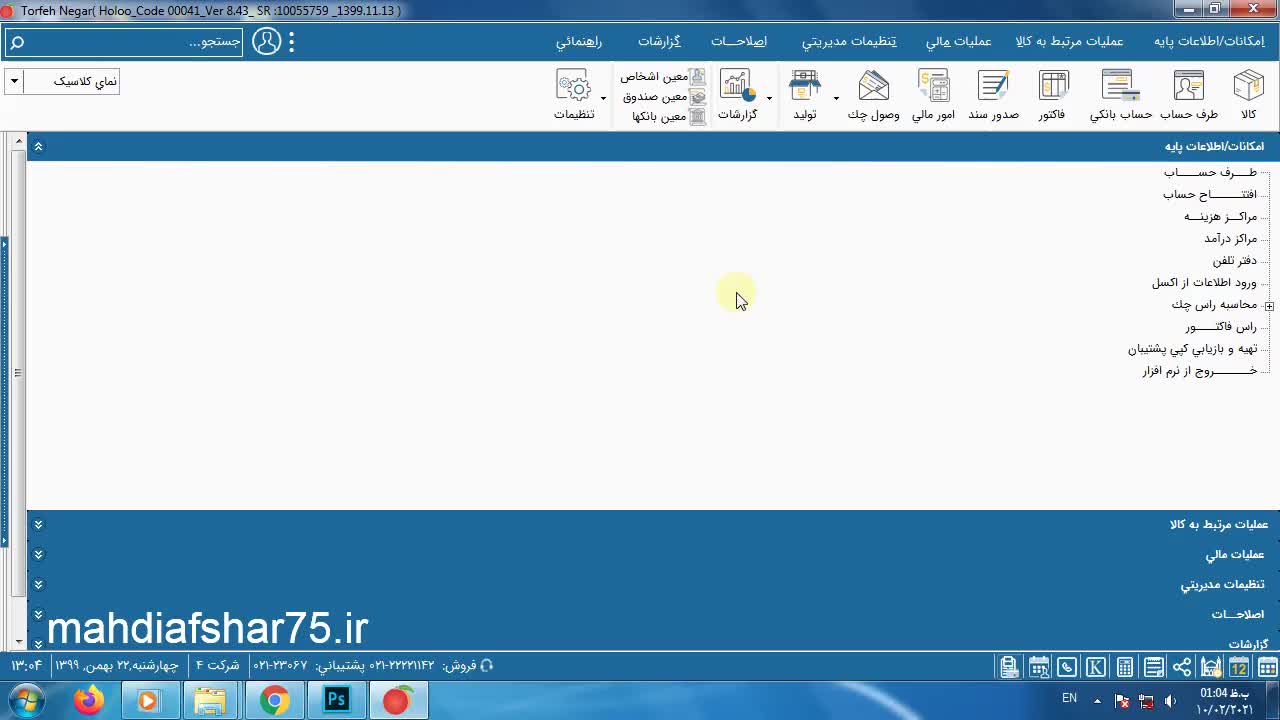Select دفتر تلفن in the tree

pyautogui.click(x=1235, y=261)
